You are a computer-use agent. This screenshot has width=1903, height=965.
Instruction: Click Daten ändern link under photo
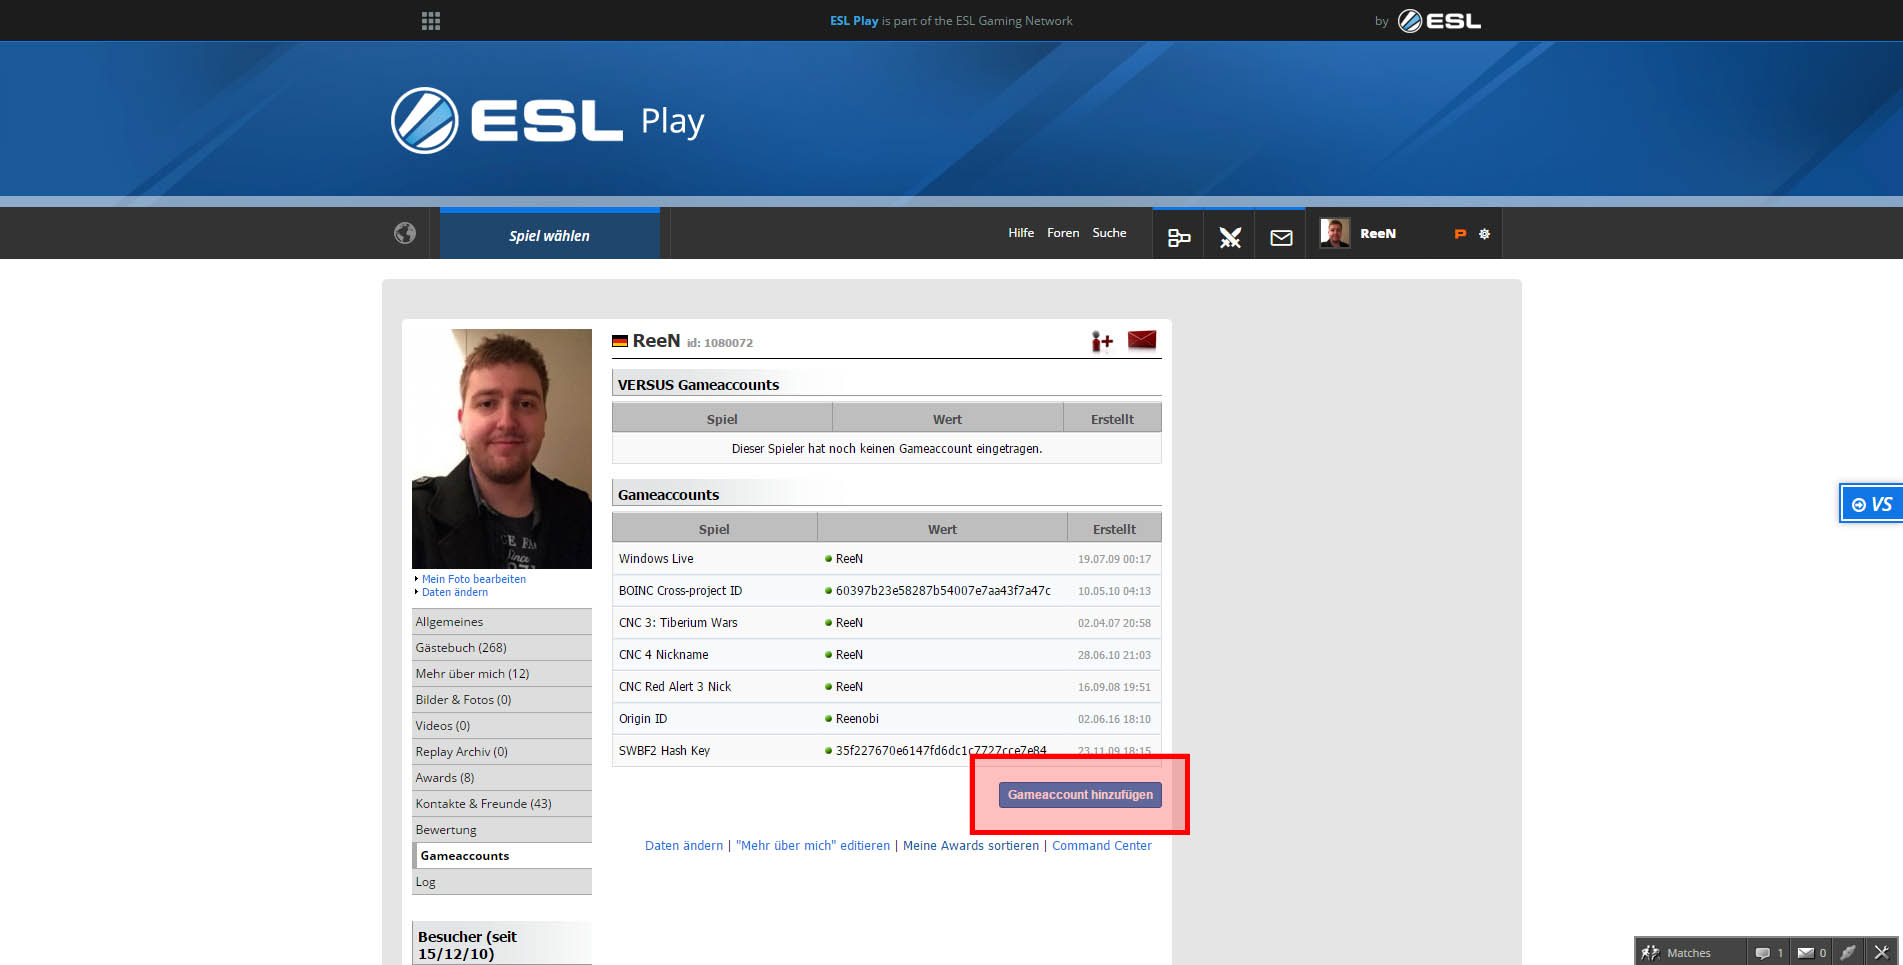[455, 592]
